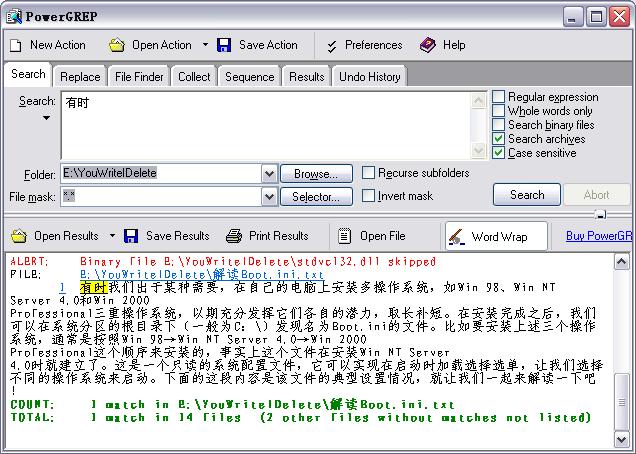Toggle Word Wrap with its icon

[x=457, y=237]
